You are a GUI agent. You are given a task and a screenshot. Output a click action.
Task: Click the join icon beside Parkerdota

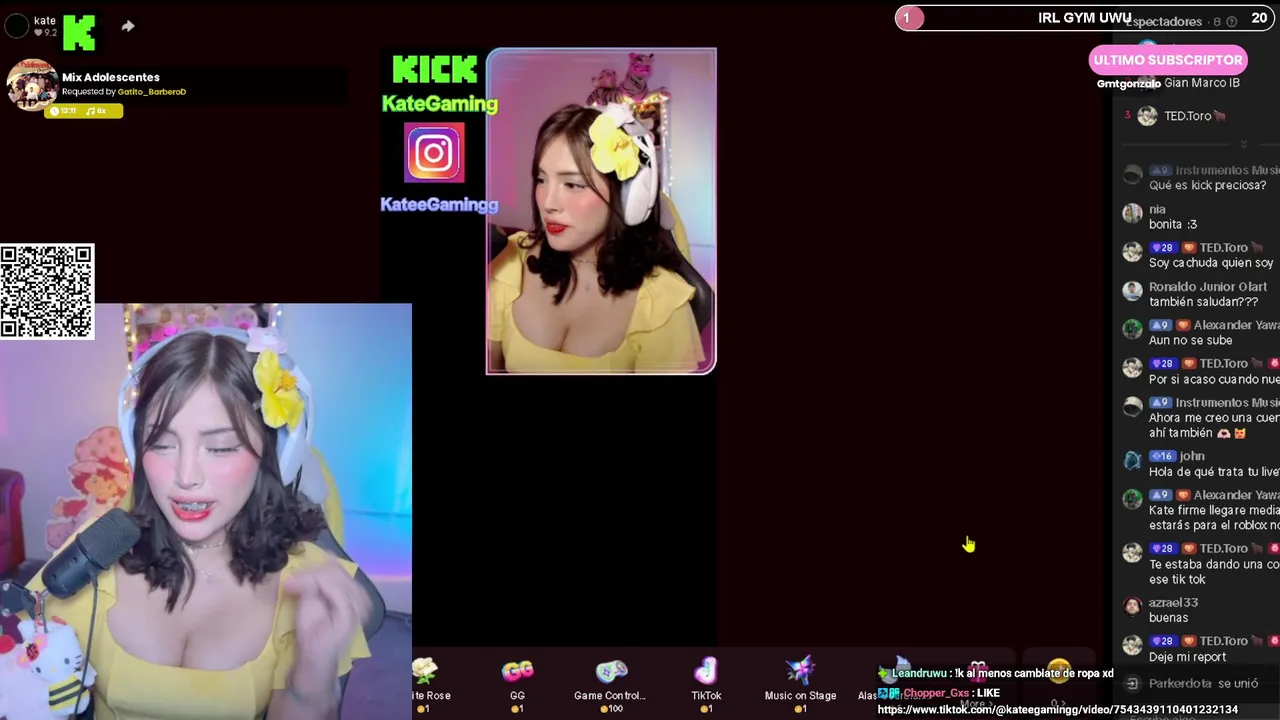(1132, 684)
